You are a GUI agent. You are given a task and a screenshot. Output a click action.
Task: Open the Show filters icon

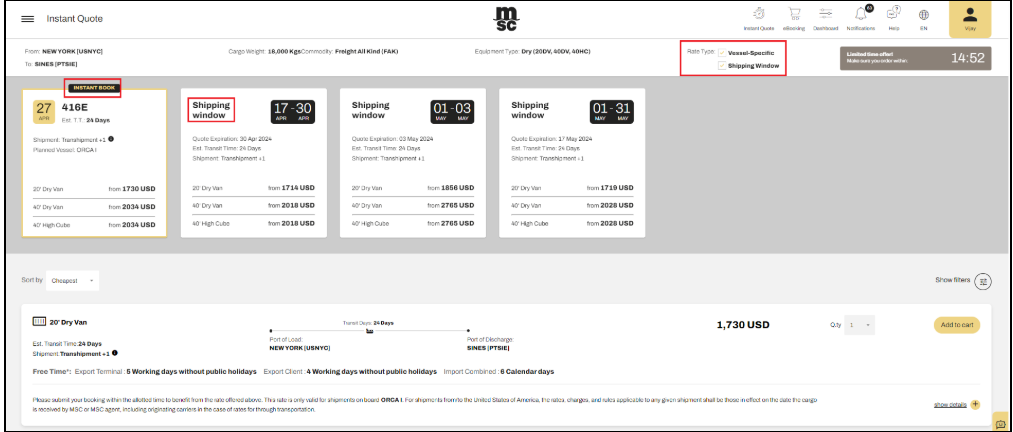[983, 281]
